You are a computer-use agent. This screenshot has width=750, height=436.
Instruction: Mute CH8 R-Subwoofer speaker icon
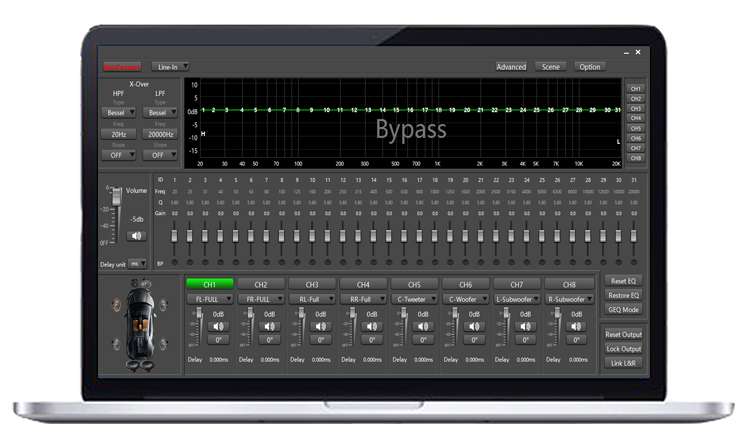coord(576,326)
